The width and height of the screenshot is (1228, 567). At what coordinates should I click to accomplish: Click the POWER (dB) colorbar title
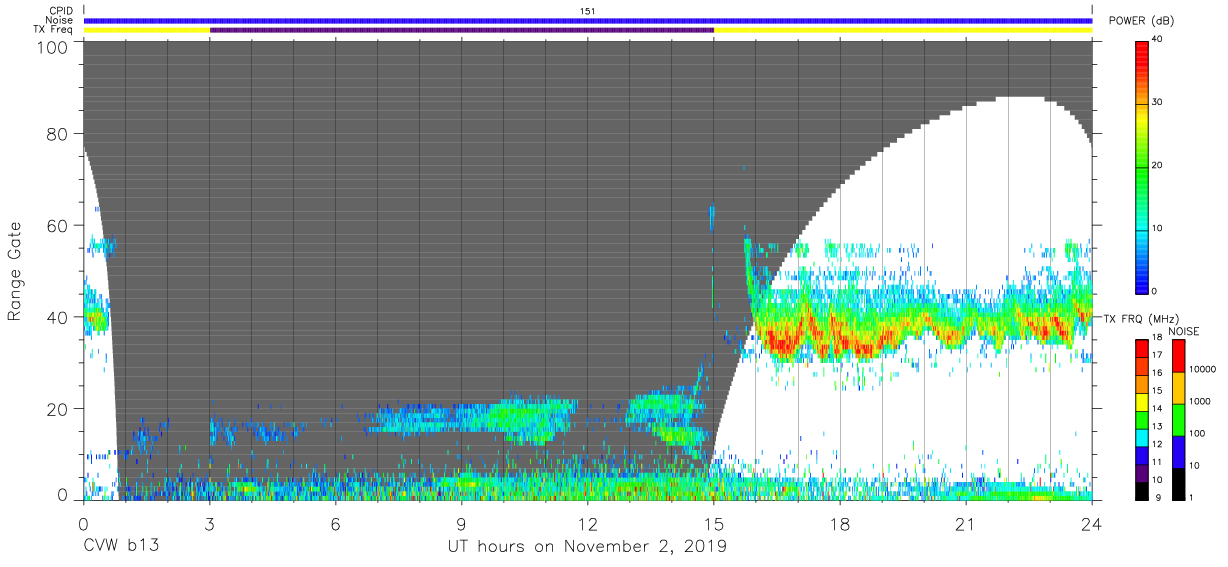click(x=1141, y=21)
